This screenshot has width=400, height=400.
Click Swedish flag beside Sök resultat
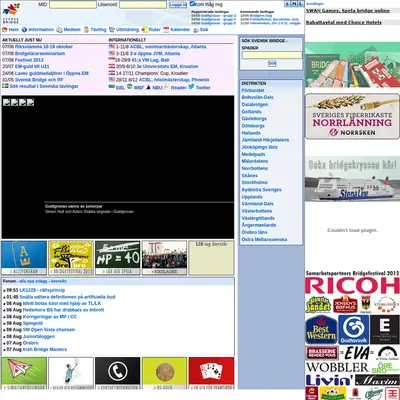click(5, 86)
